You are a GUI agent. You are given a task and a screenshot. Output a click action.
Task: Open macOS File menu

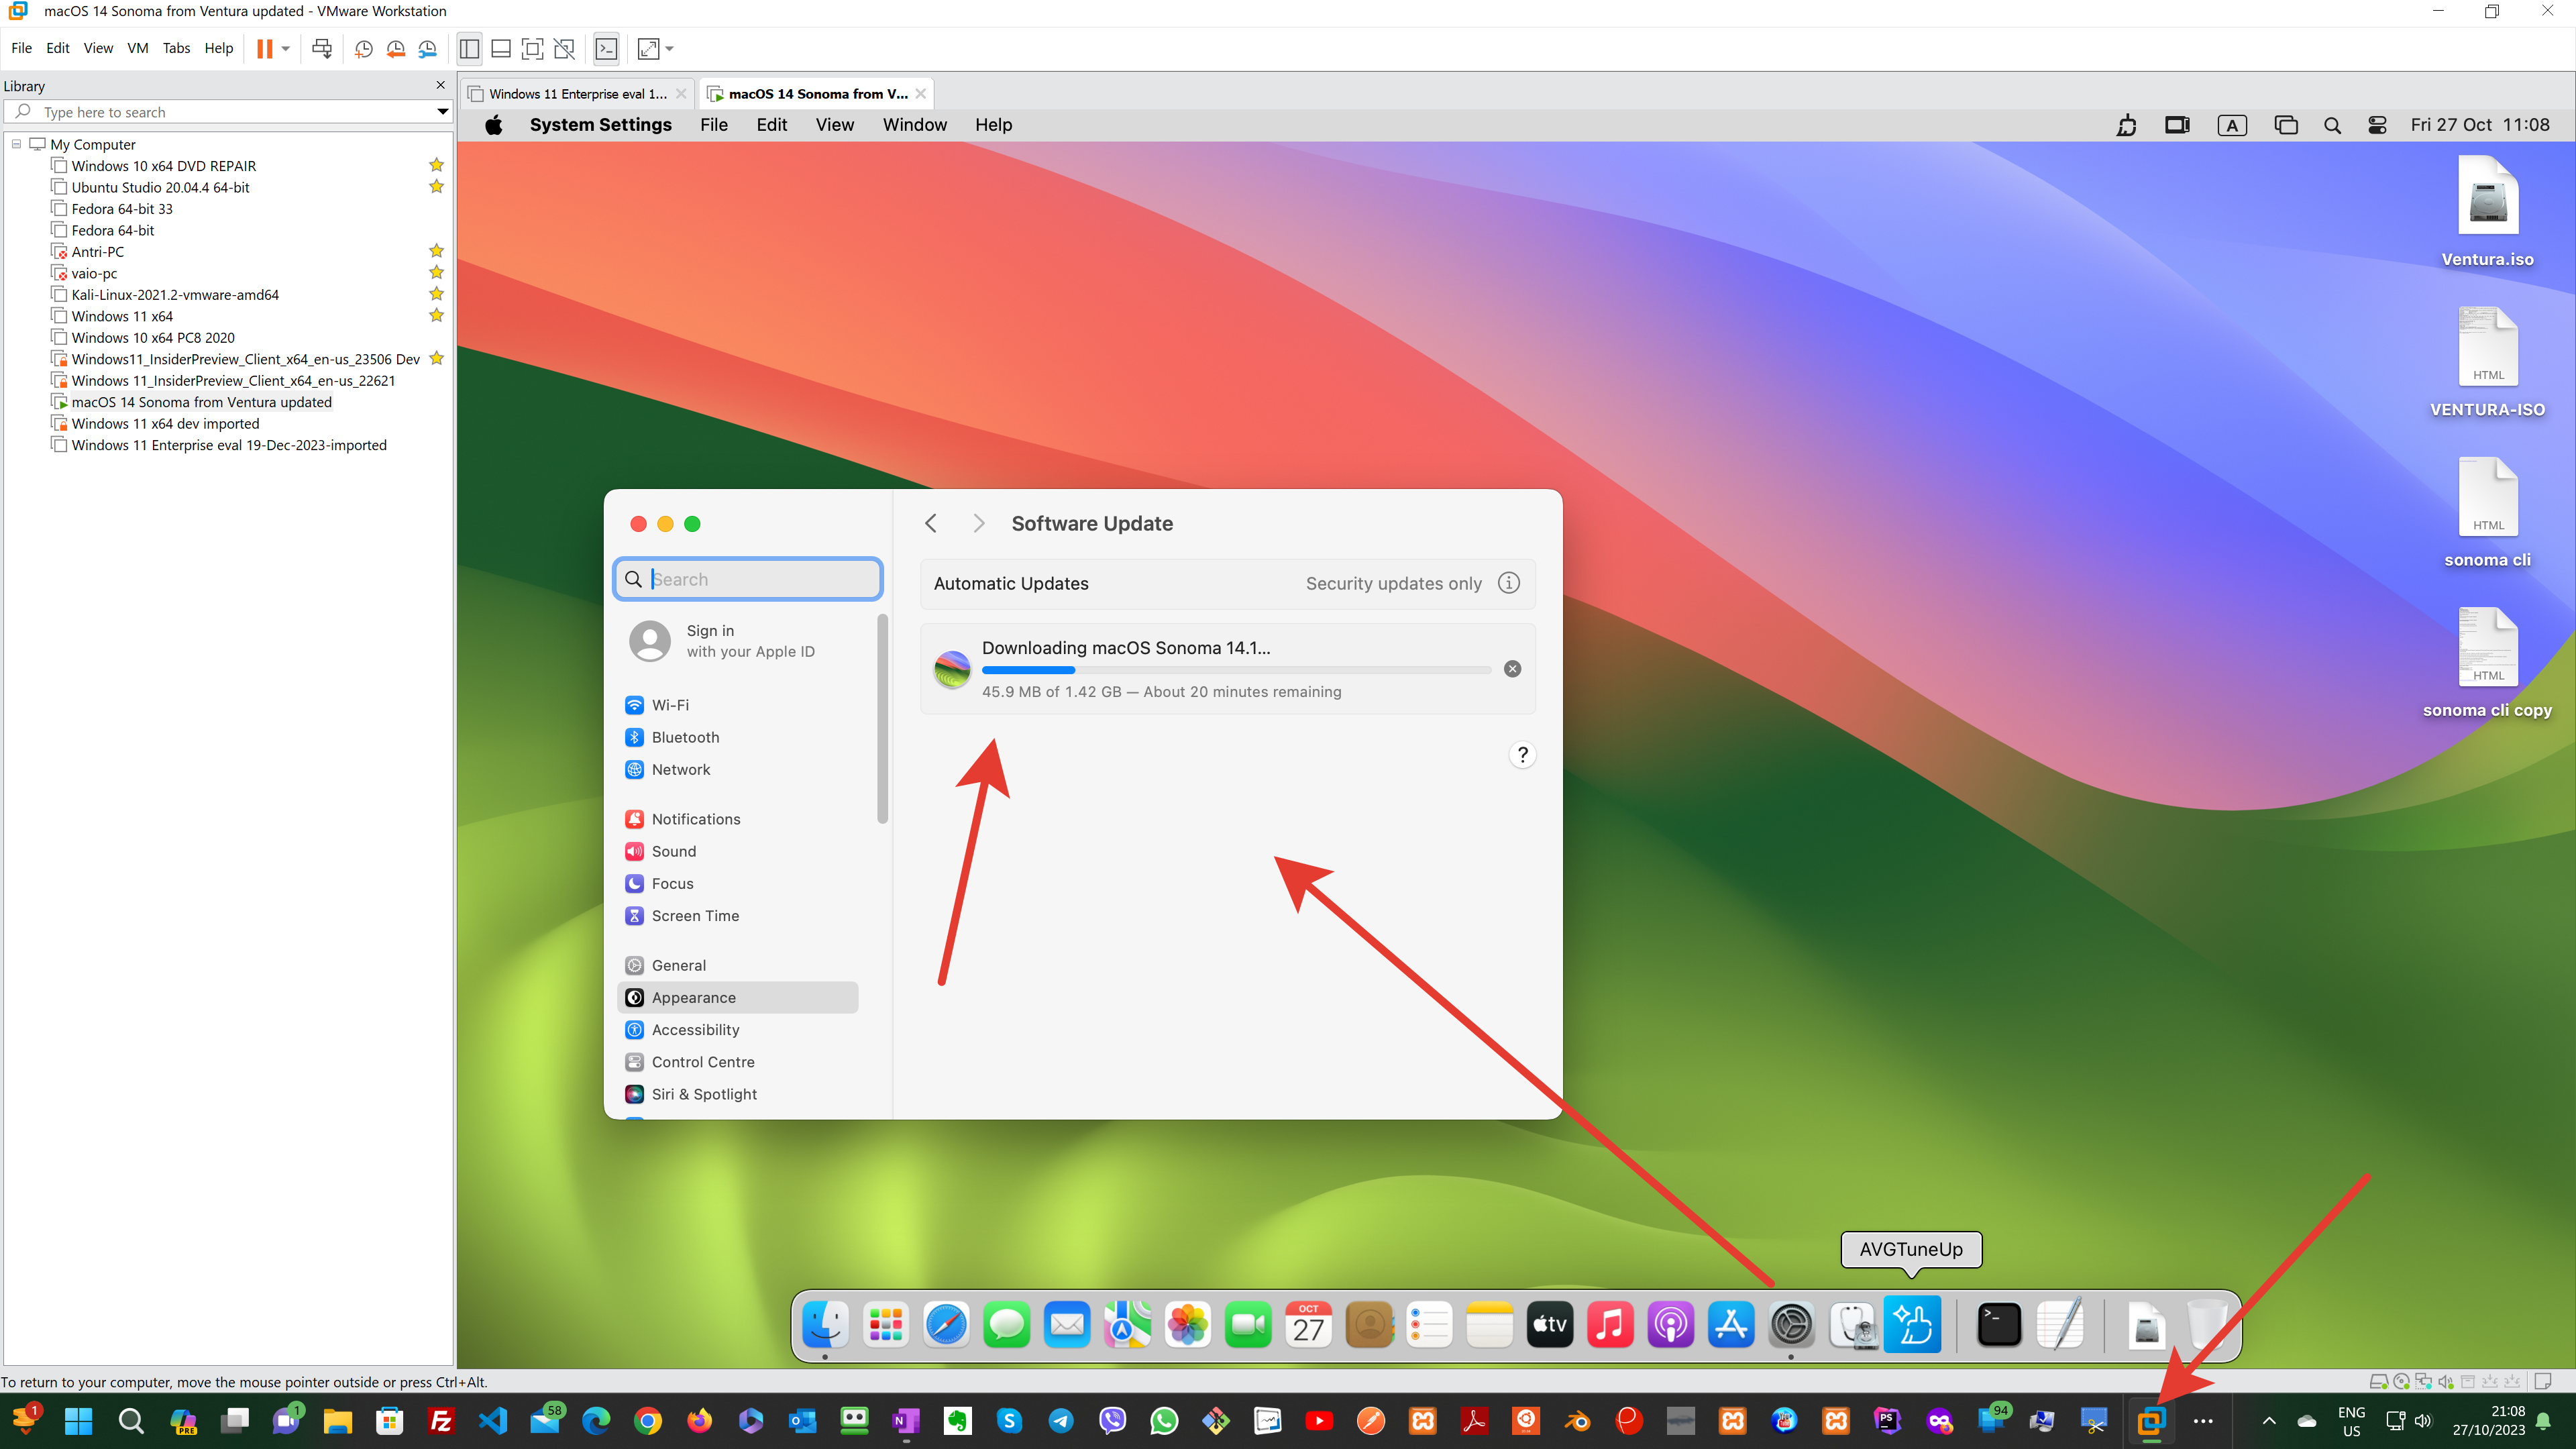[x=713, y=125]
